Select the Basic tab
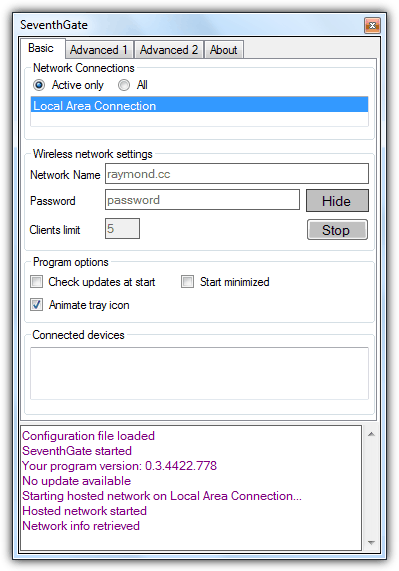 point(42,48)
